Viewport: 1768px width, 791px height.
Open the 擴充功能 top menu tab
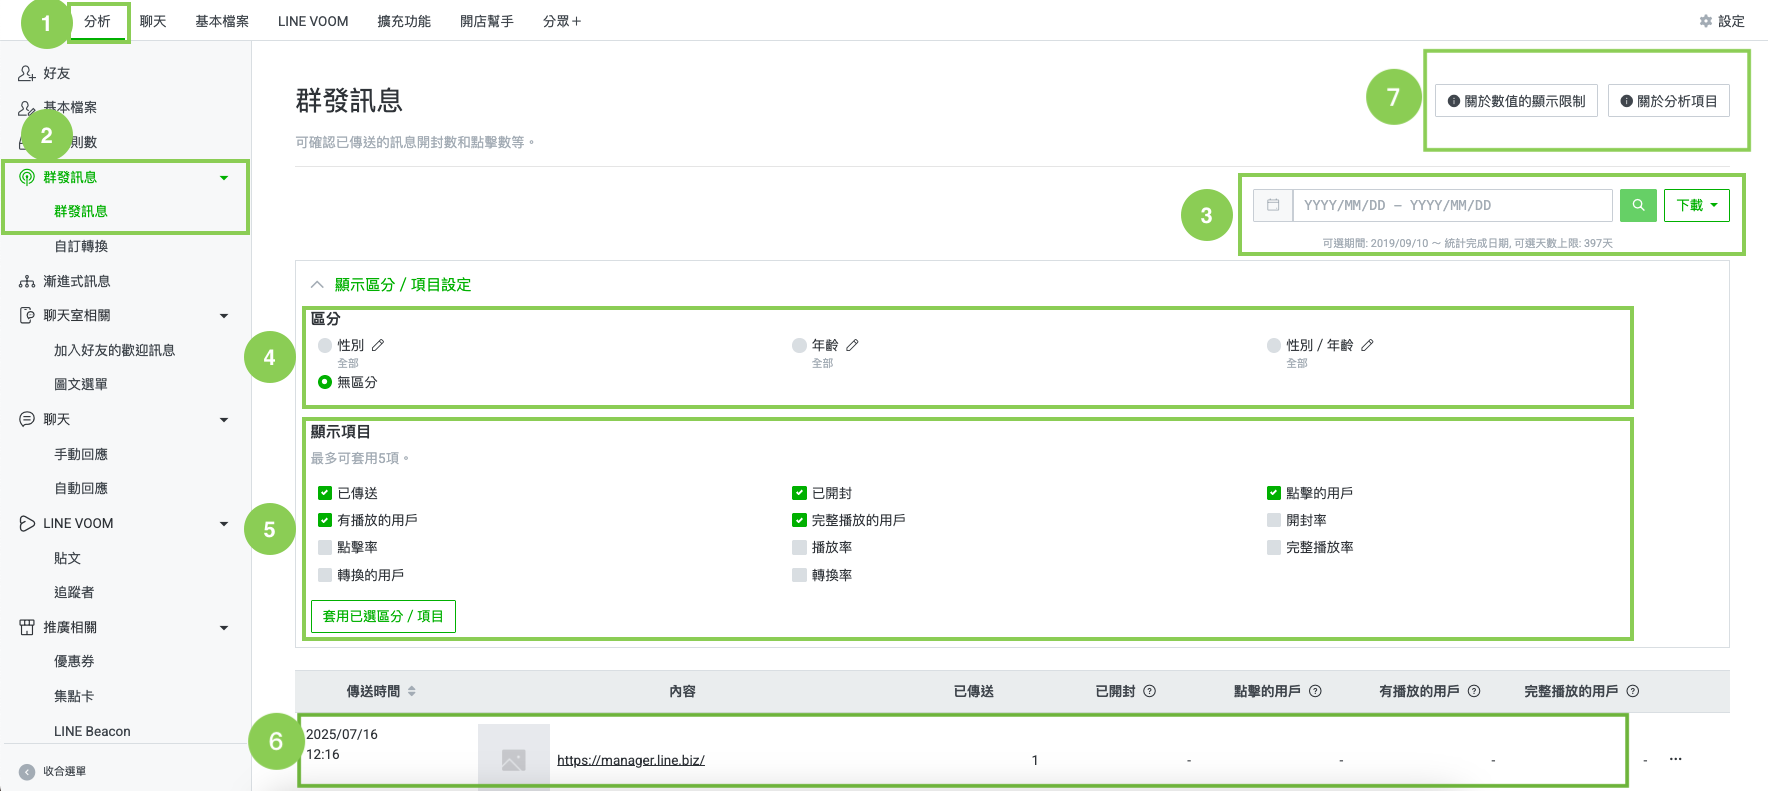click(x=404, y=21)
